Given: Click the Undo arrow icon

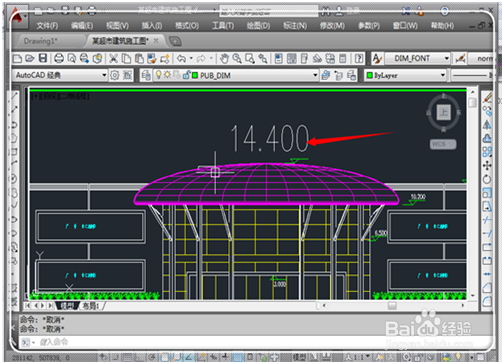Looking at the screenshot, I should 181,58.
